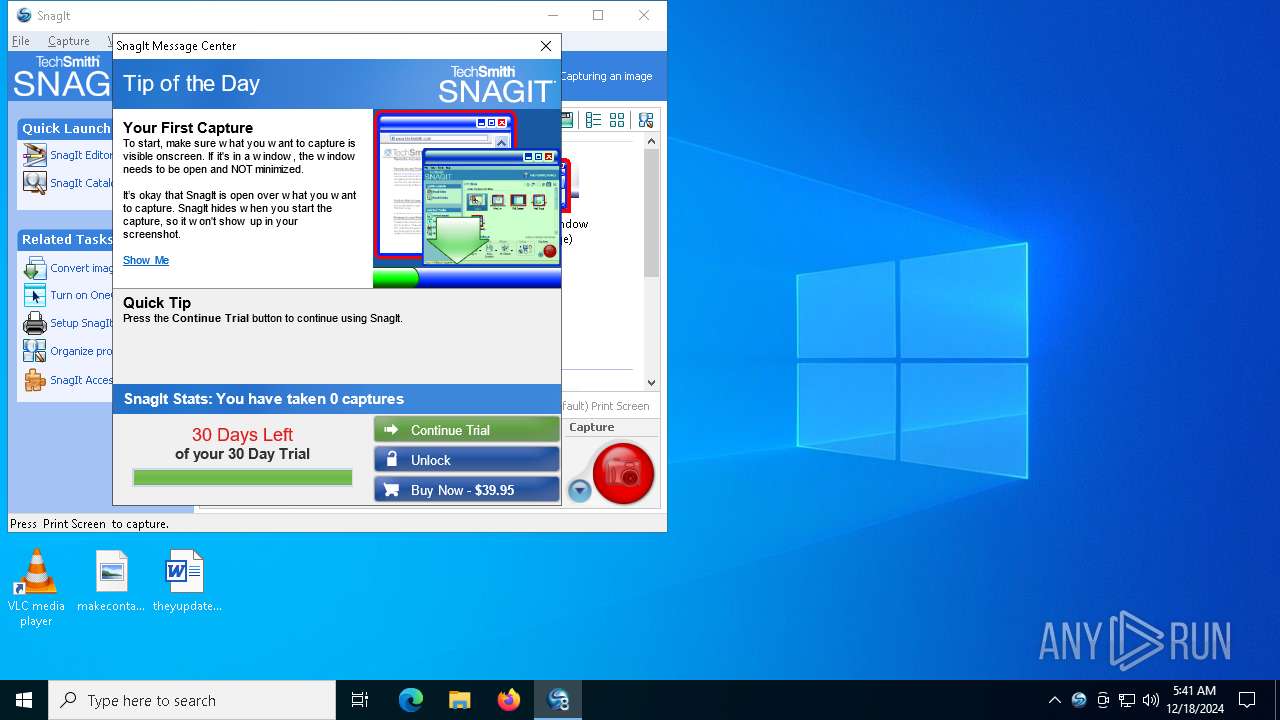Image resolution: width=1280 pixels, height=720 pixels.
Task: Click the SnagIt Stats captures banner
Action: [x=337, y=399]
